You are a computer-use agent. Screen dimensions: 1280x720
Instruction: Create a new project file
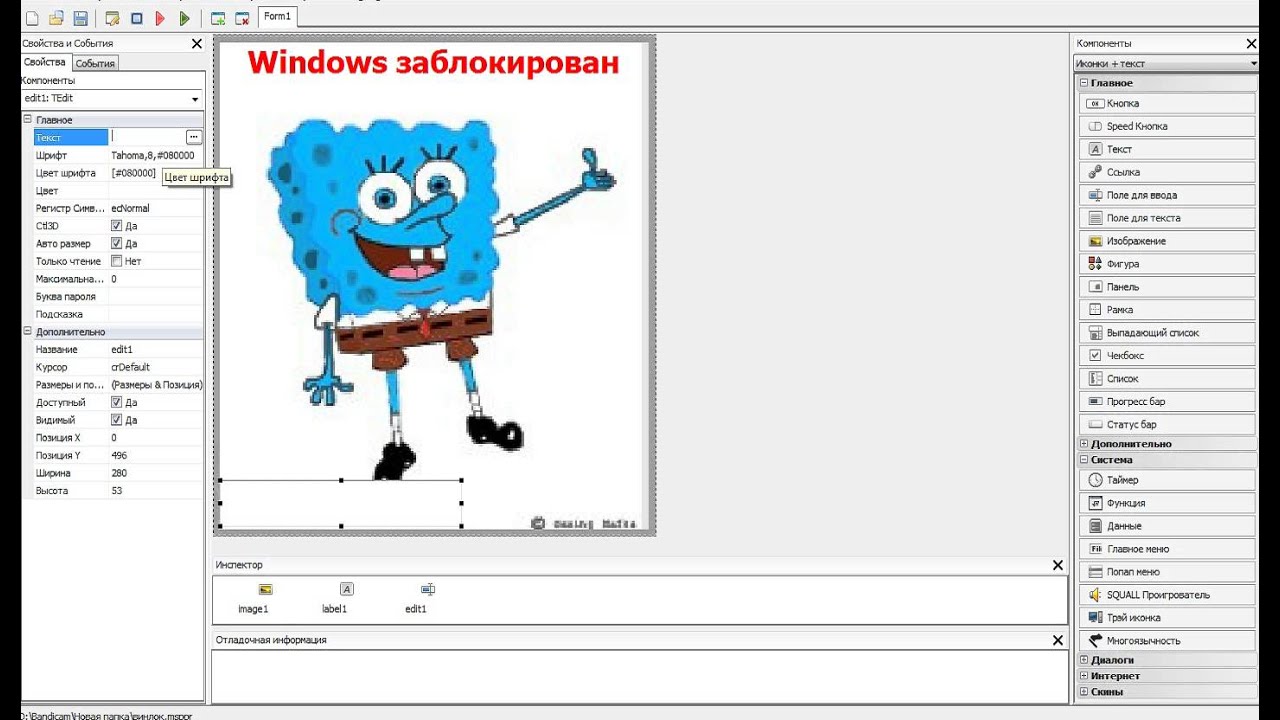click(x=32, y=18)
